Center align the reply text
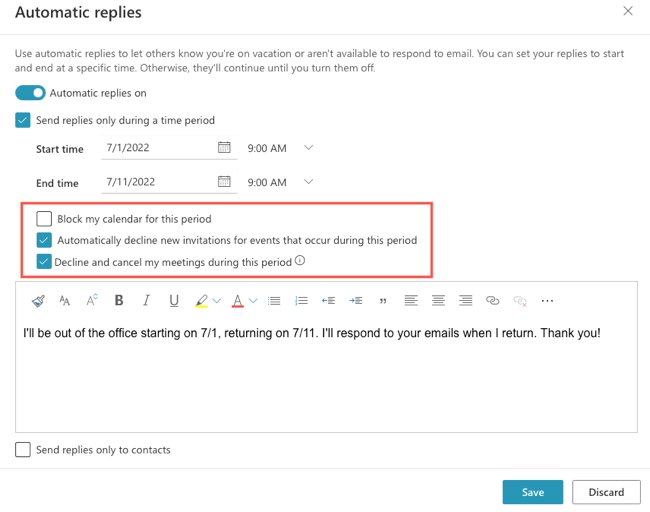Screen dimensions: 650x512 (438, 300)
